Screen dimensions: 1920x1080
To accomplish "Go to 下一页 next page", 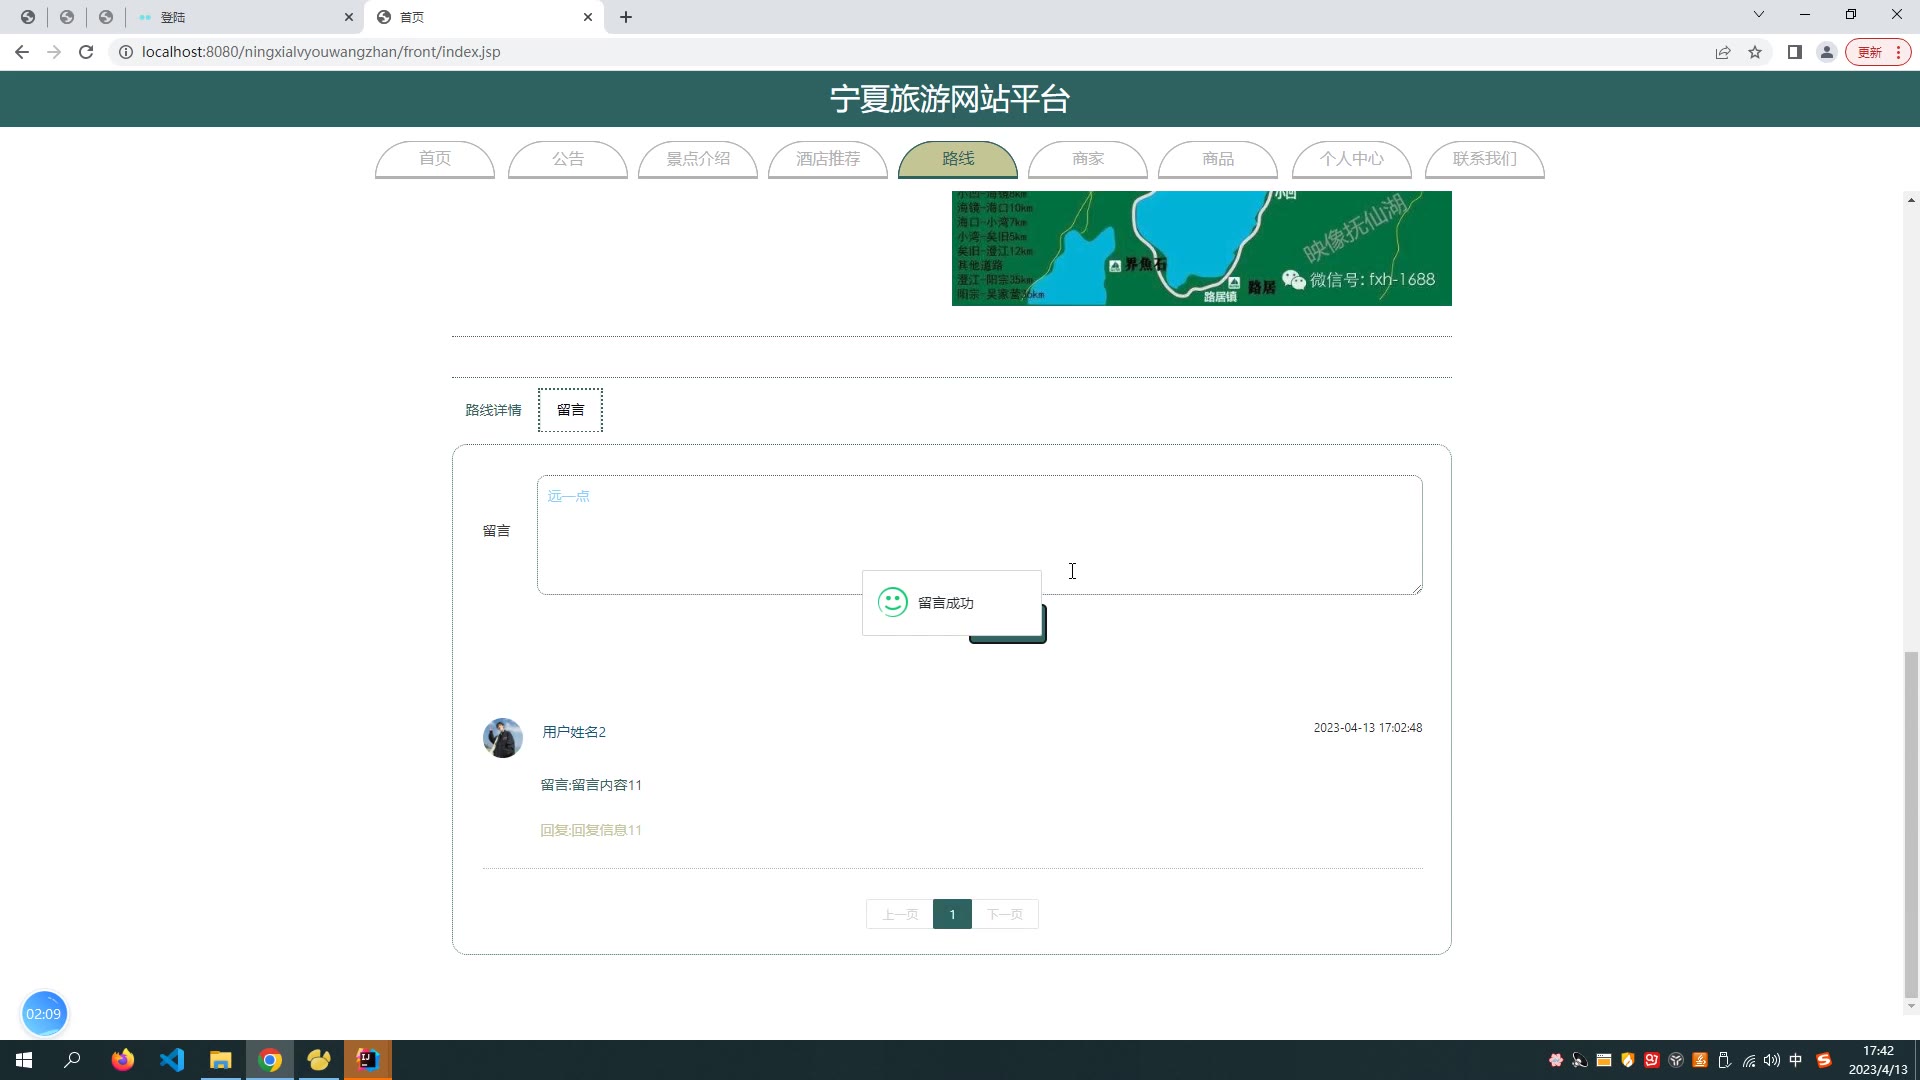I will (1004, 914).
